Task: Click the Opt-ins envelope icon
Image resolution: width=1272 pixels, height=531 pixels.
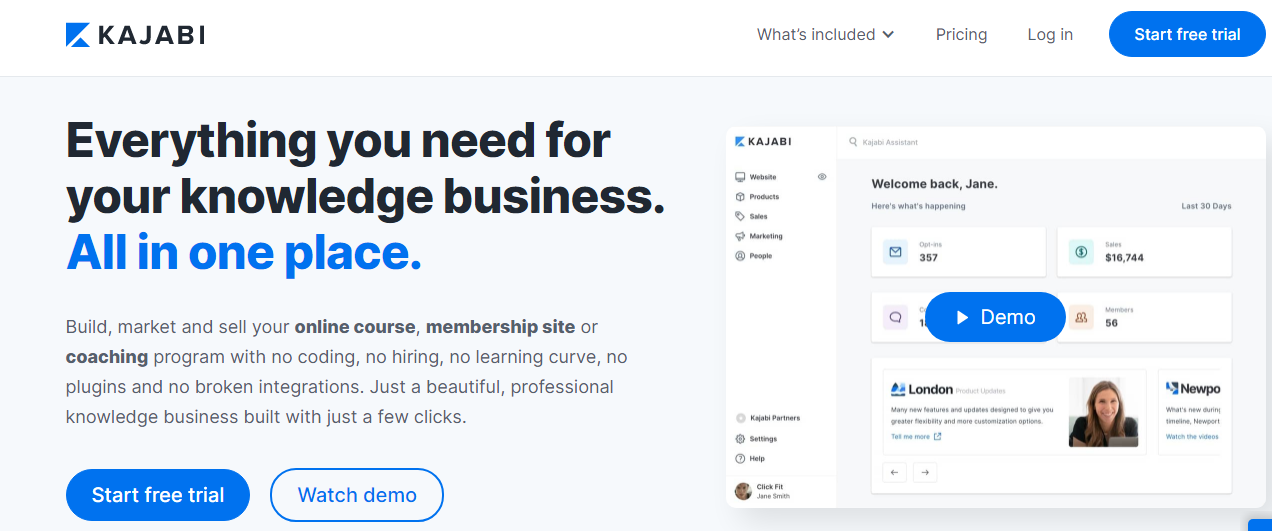Action: (896, 252)
